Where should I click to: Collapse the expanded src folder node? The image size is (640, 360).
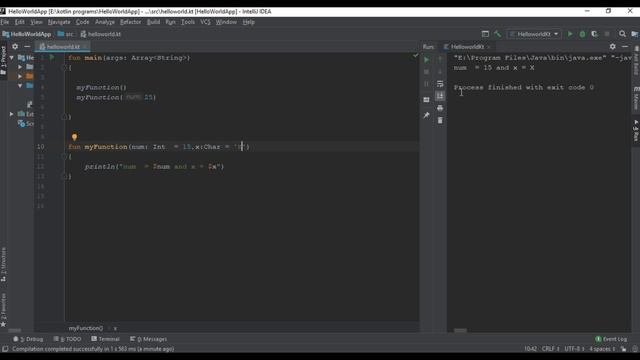click(20, 86)
